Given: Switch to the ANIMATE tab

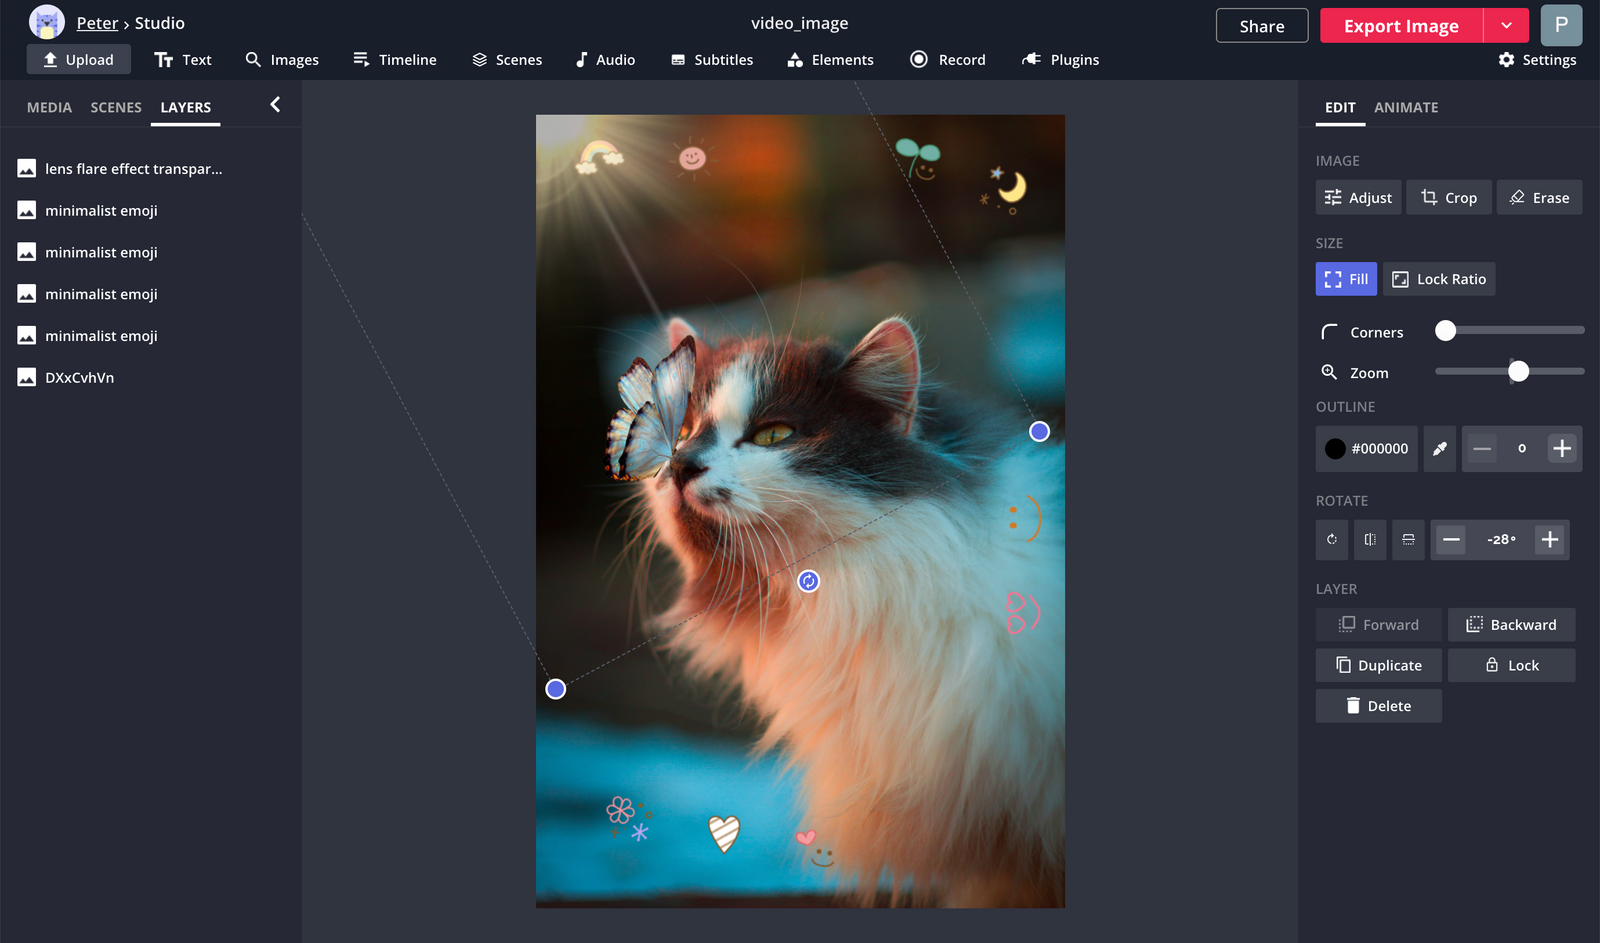Looking at the screenshot, I should point(1406,107).
